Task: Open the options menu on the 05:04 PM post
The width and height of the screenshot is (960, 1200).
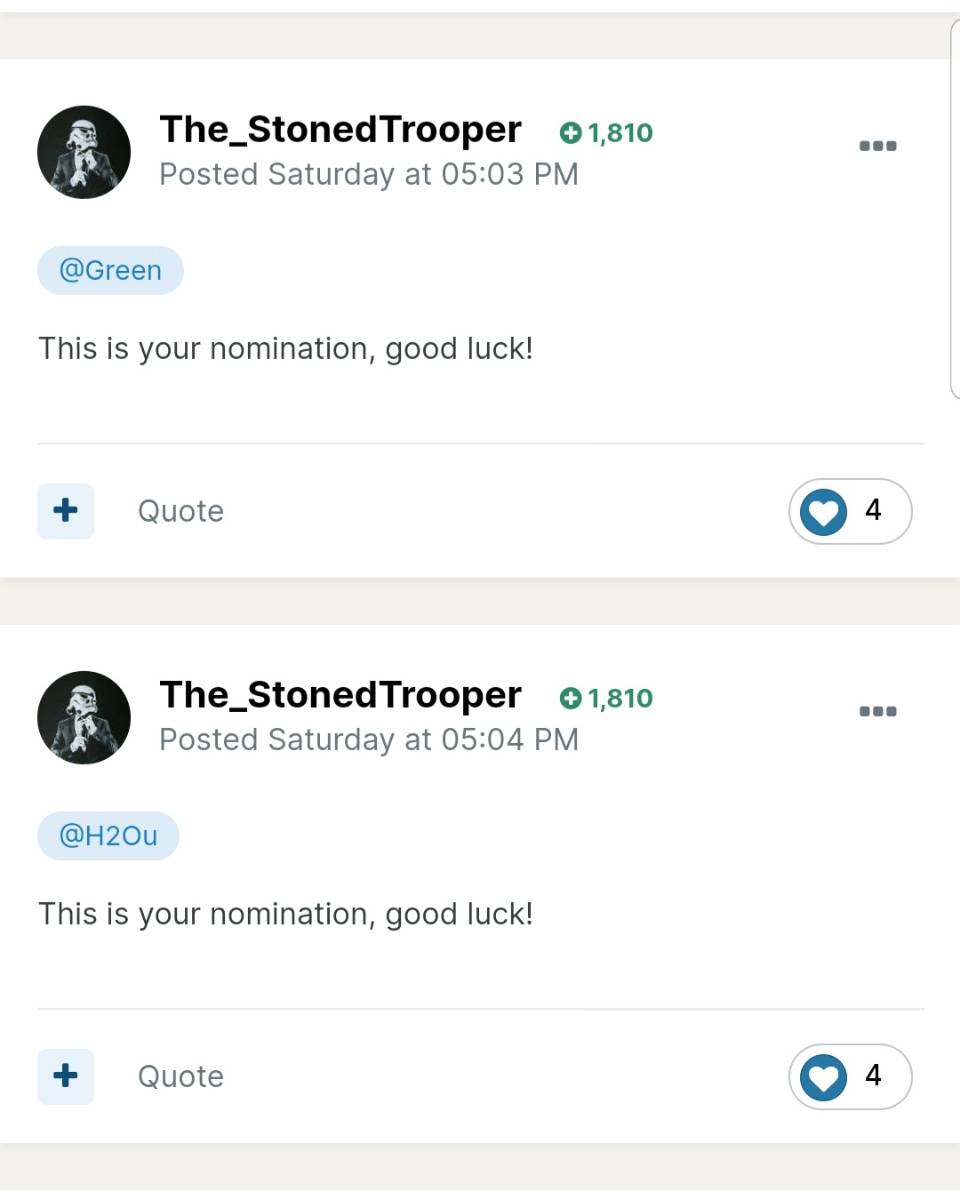Action: [x=878, y=712]
